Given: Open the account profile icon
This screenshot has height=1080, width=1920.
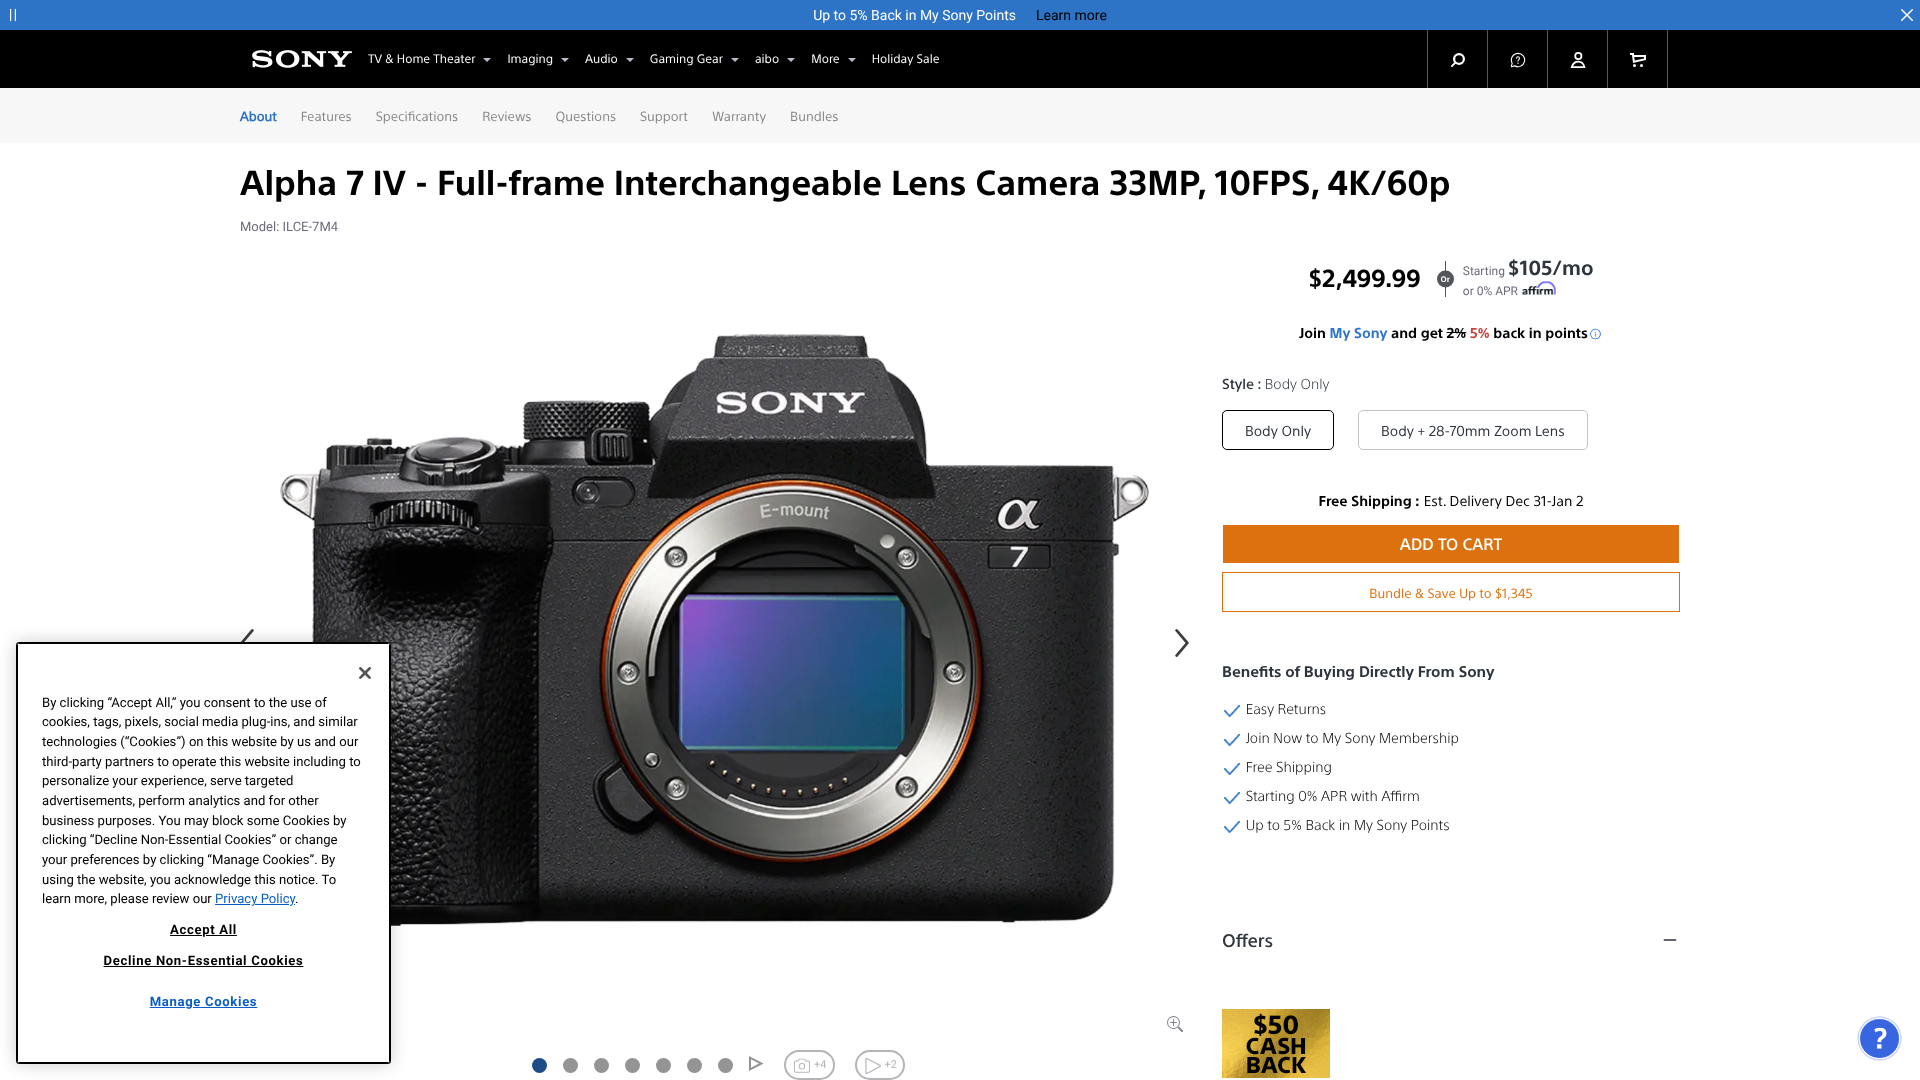Looking at the screenshot, I should tap(1577, 59).
